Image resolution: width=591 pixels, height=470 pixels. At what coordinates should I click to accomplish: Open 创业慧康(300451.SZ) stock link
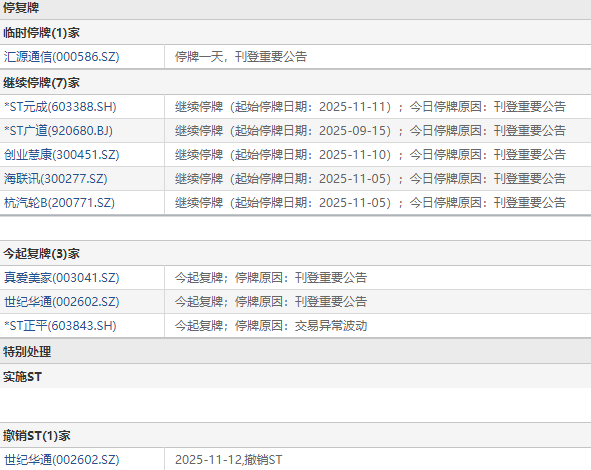pyautogui.click(x=61, y=155)
